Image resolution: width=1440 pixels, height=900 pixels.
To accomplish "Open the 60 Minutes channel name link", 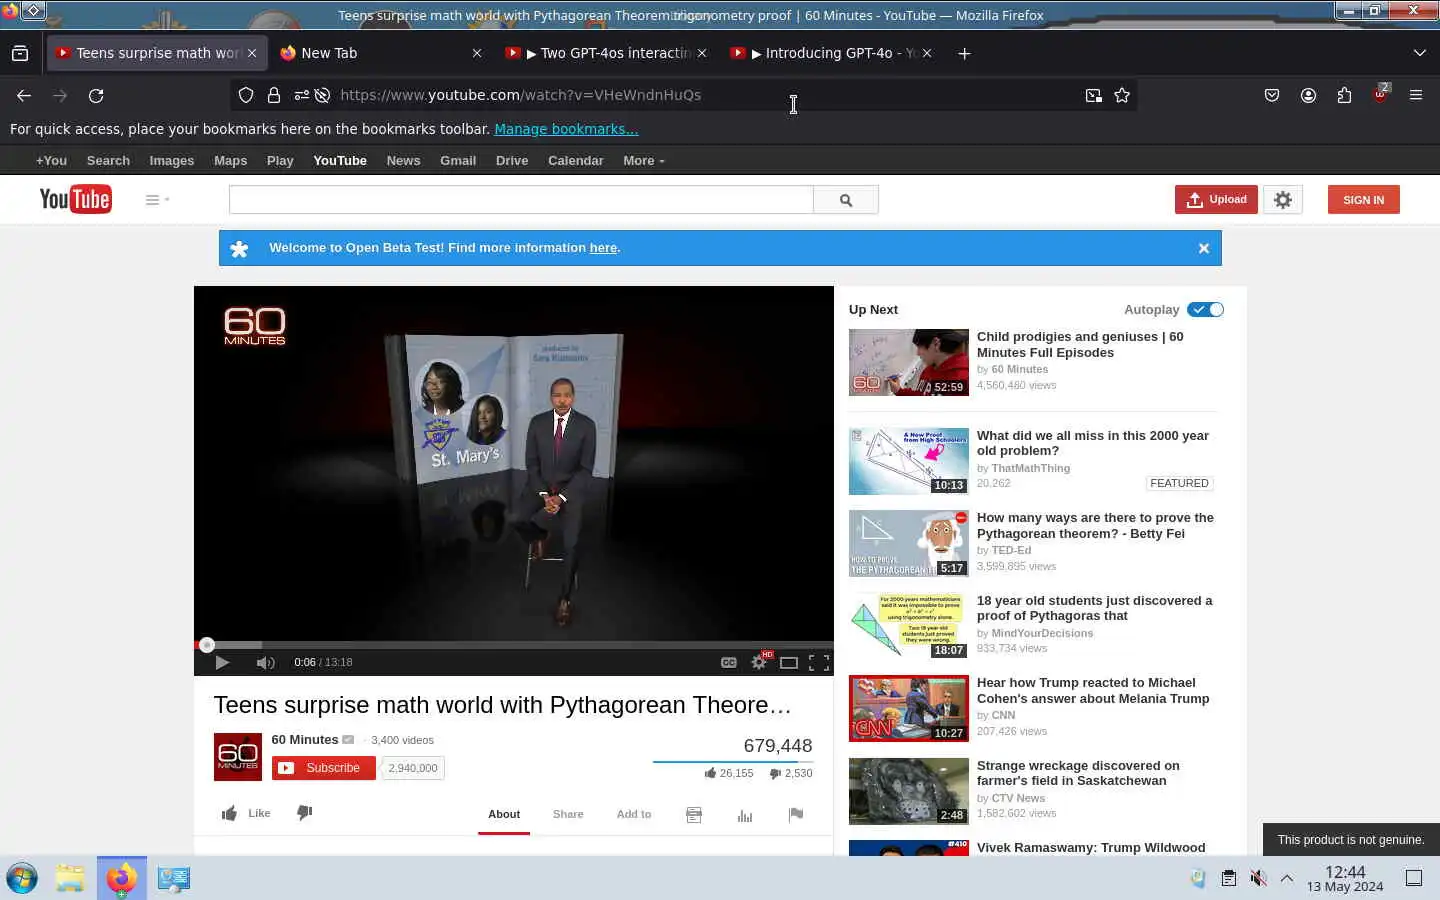I will click(305, 740).
